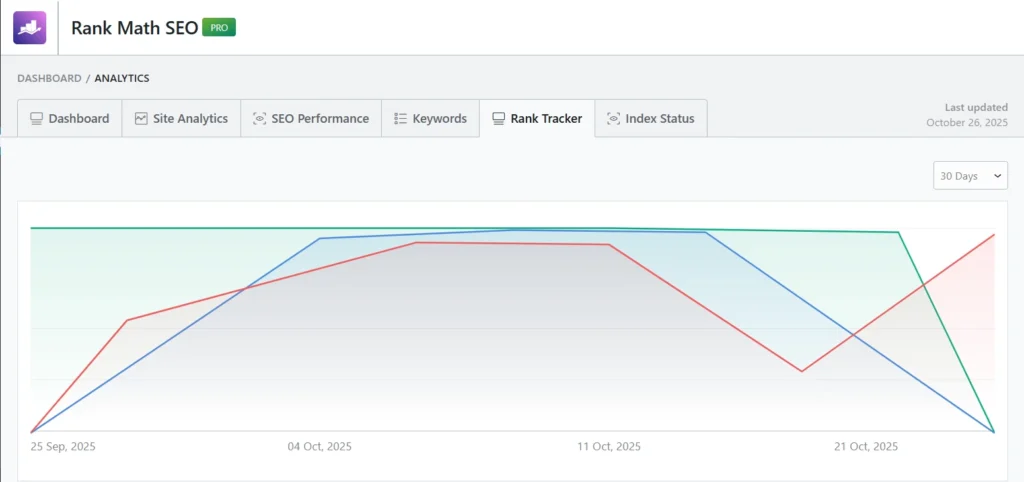Viewport: 1024px width, 482px height.
Task: Click the green line's final drop corner
Action: coord(899,233)
